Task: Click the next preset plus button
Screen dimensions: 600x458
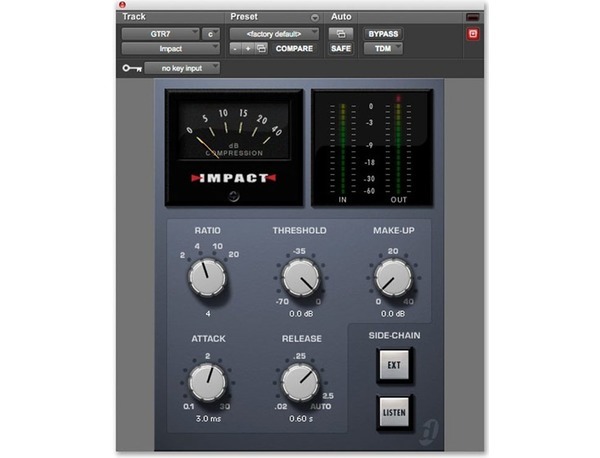Action: click(248, 49)
